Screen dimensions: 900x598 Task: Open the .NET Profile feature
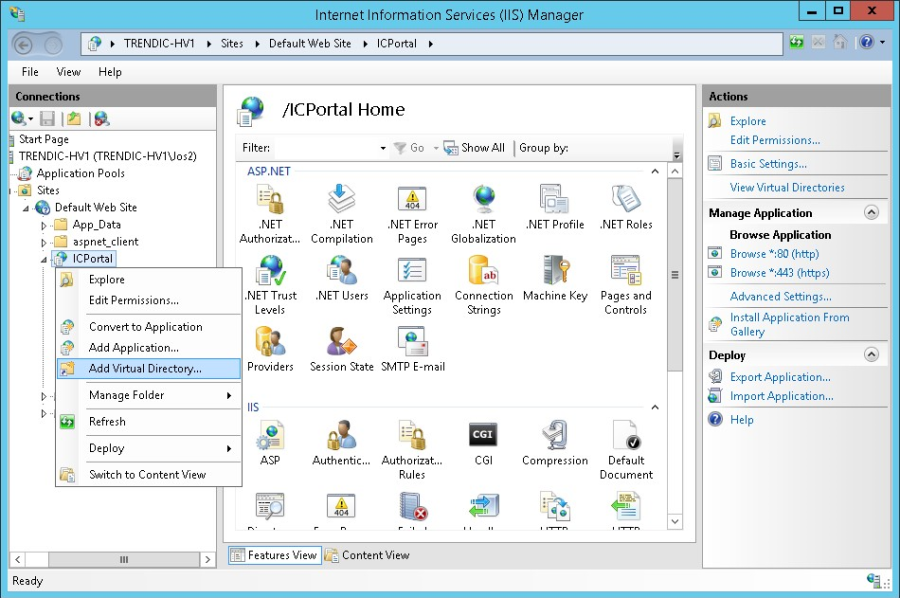tap(554, 208)
